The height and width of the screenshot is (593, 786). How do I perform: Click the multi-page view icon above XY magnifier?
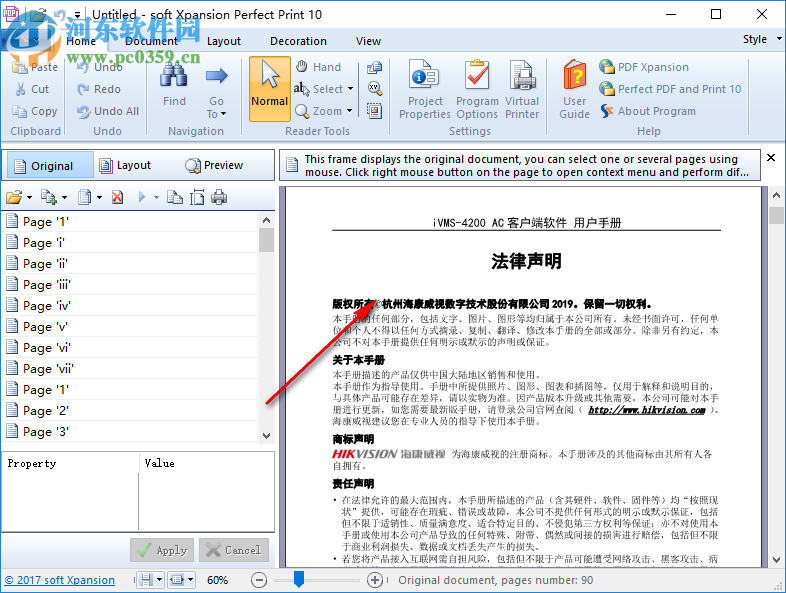pos(374,67)
